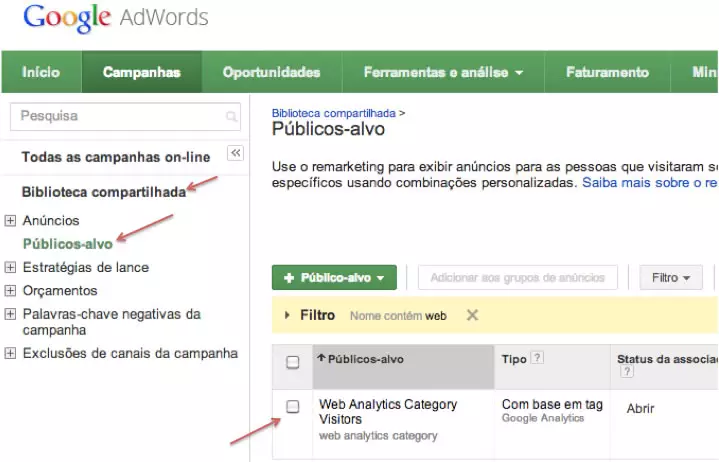Remove the filter with the X icon
719x462 pixels.
point(472,315)
